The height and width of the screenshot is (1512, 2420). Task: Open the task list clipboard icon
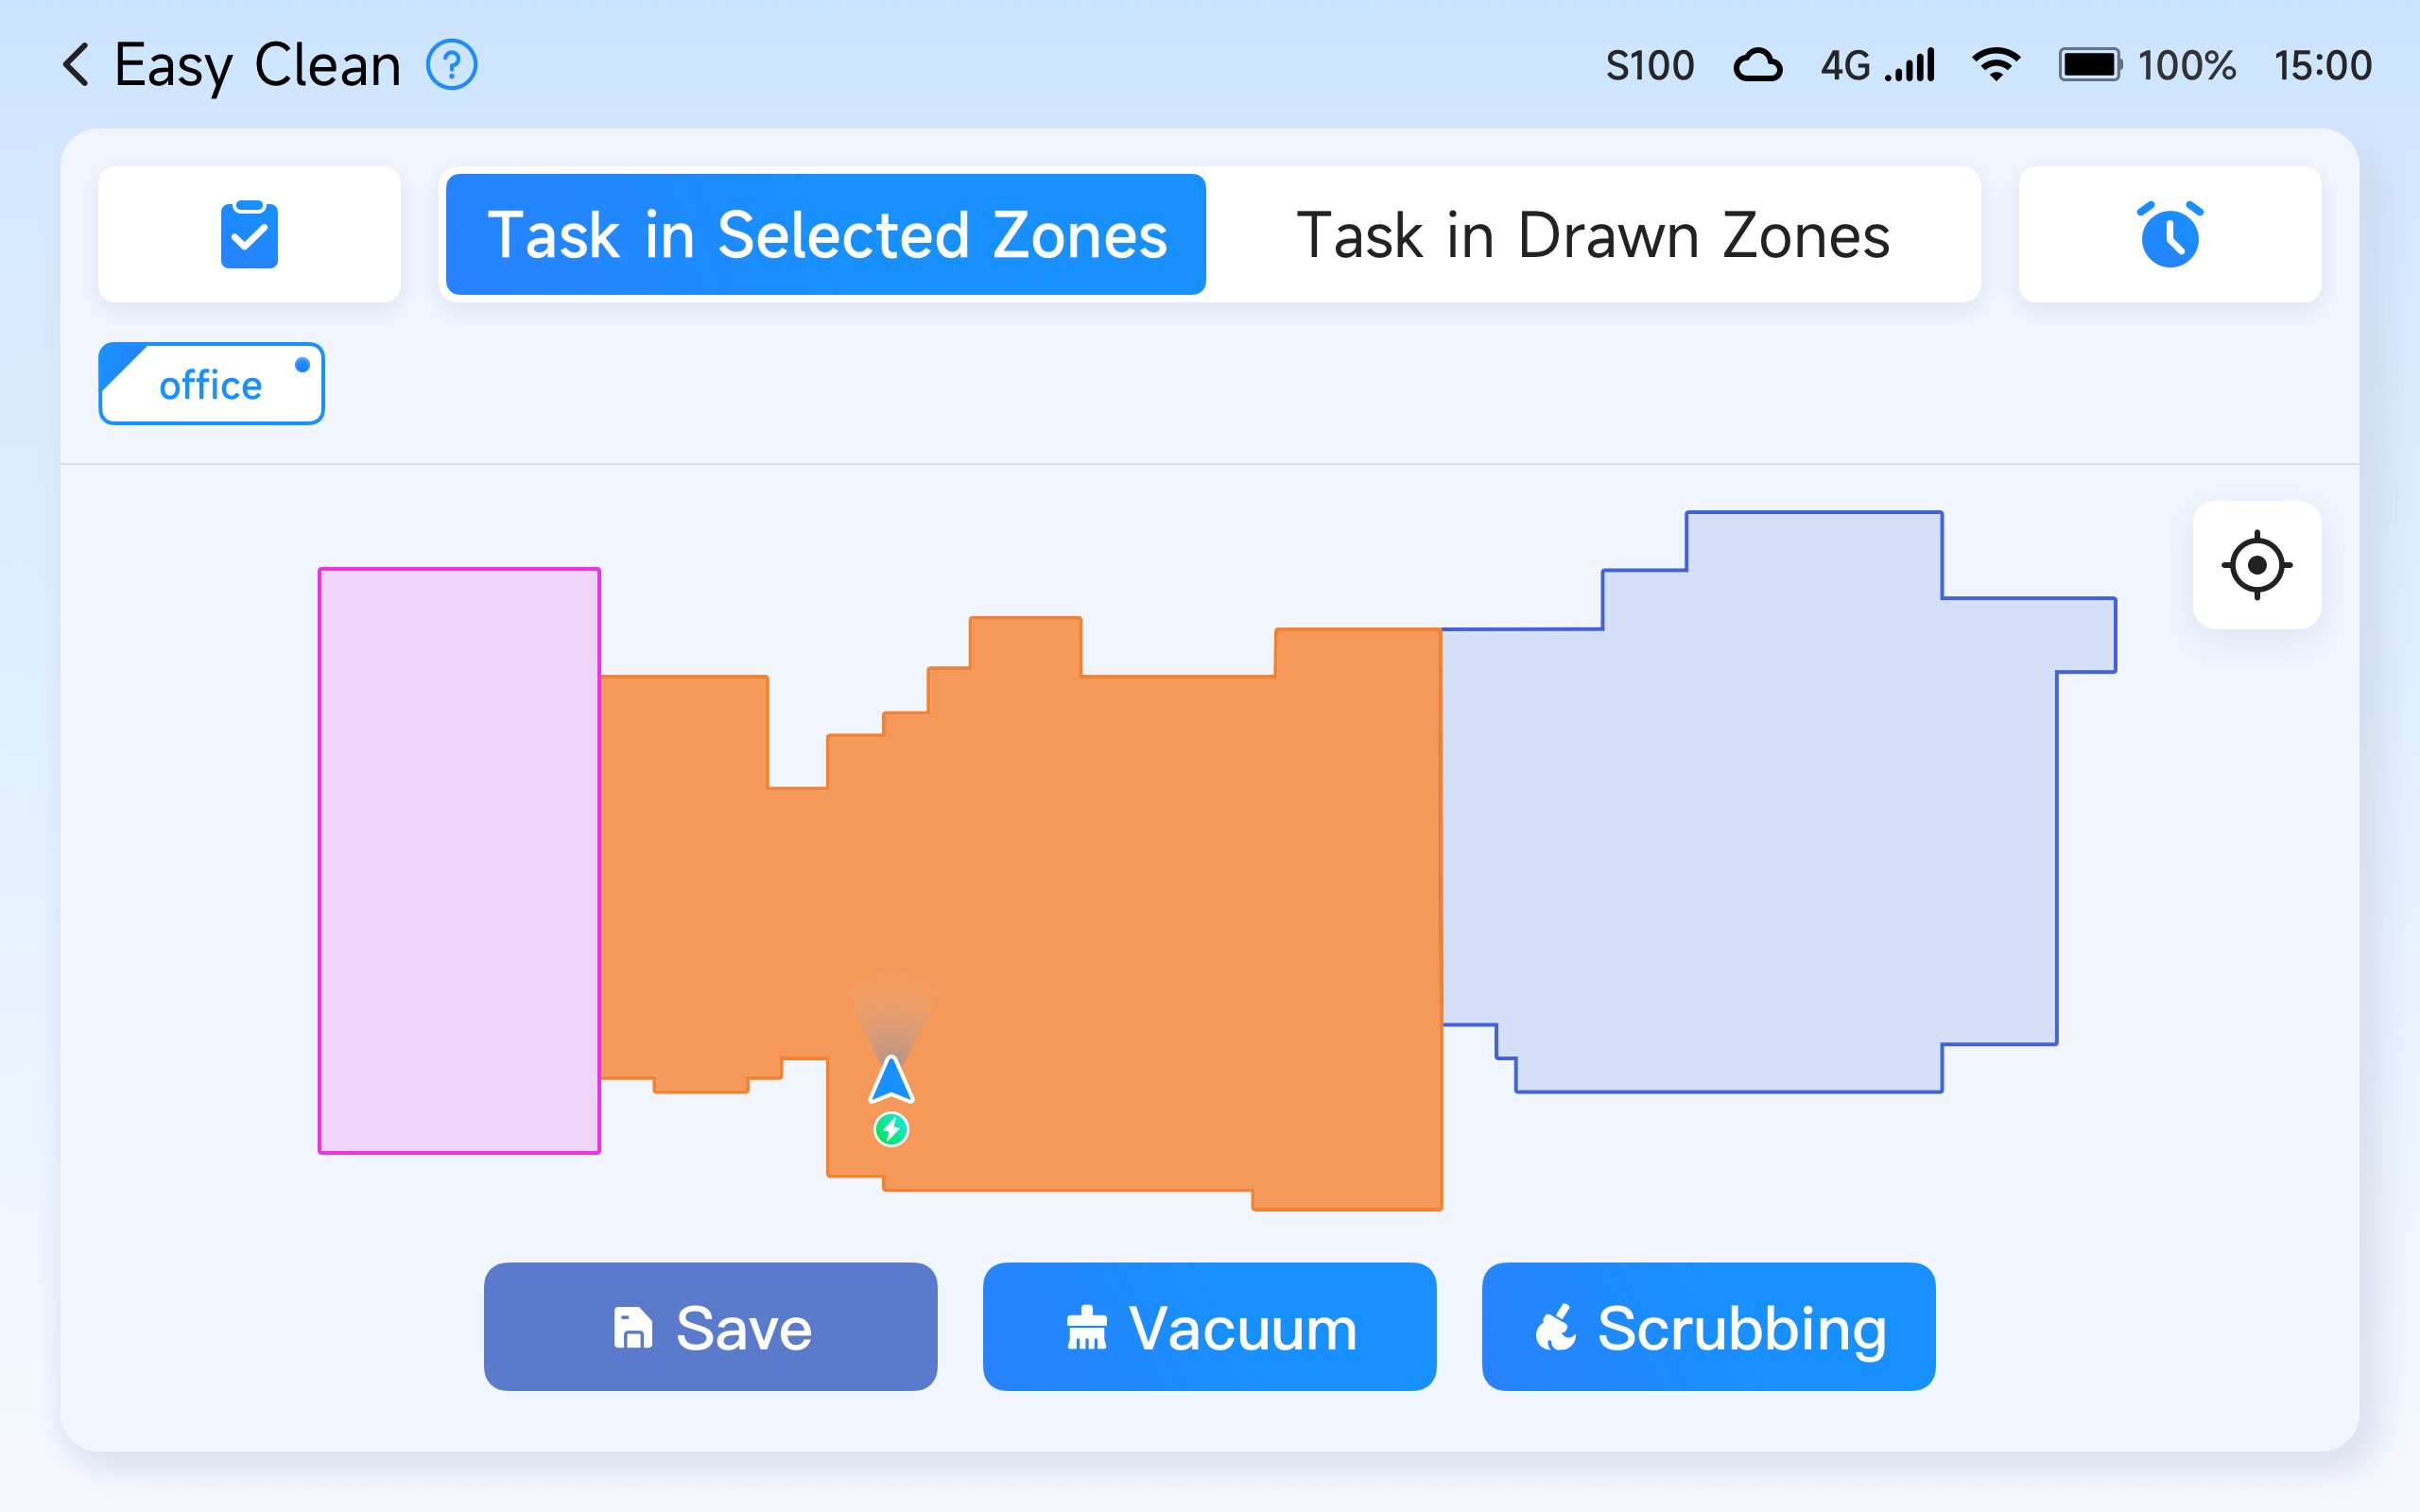pos(249,235)
